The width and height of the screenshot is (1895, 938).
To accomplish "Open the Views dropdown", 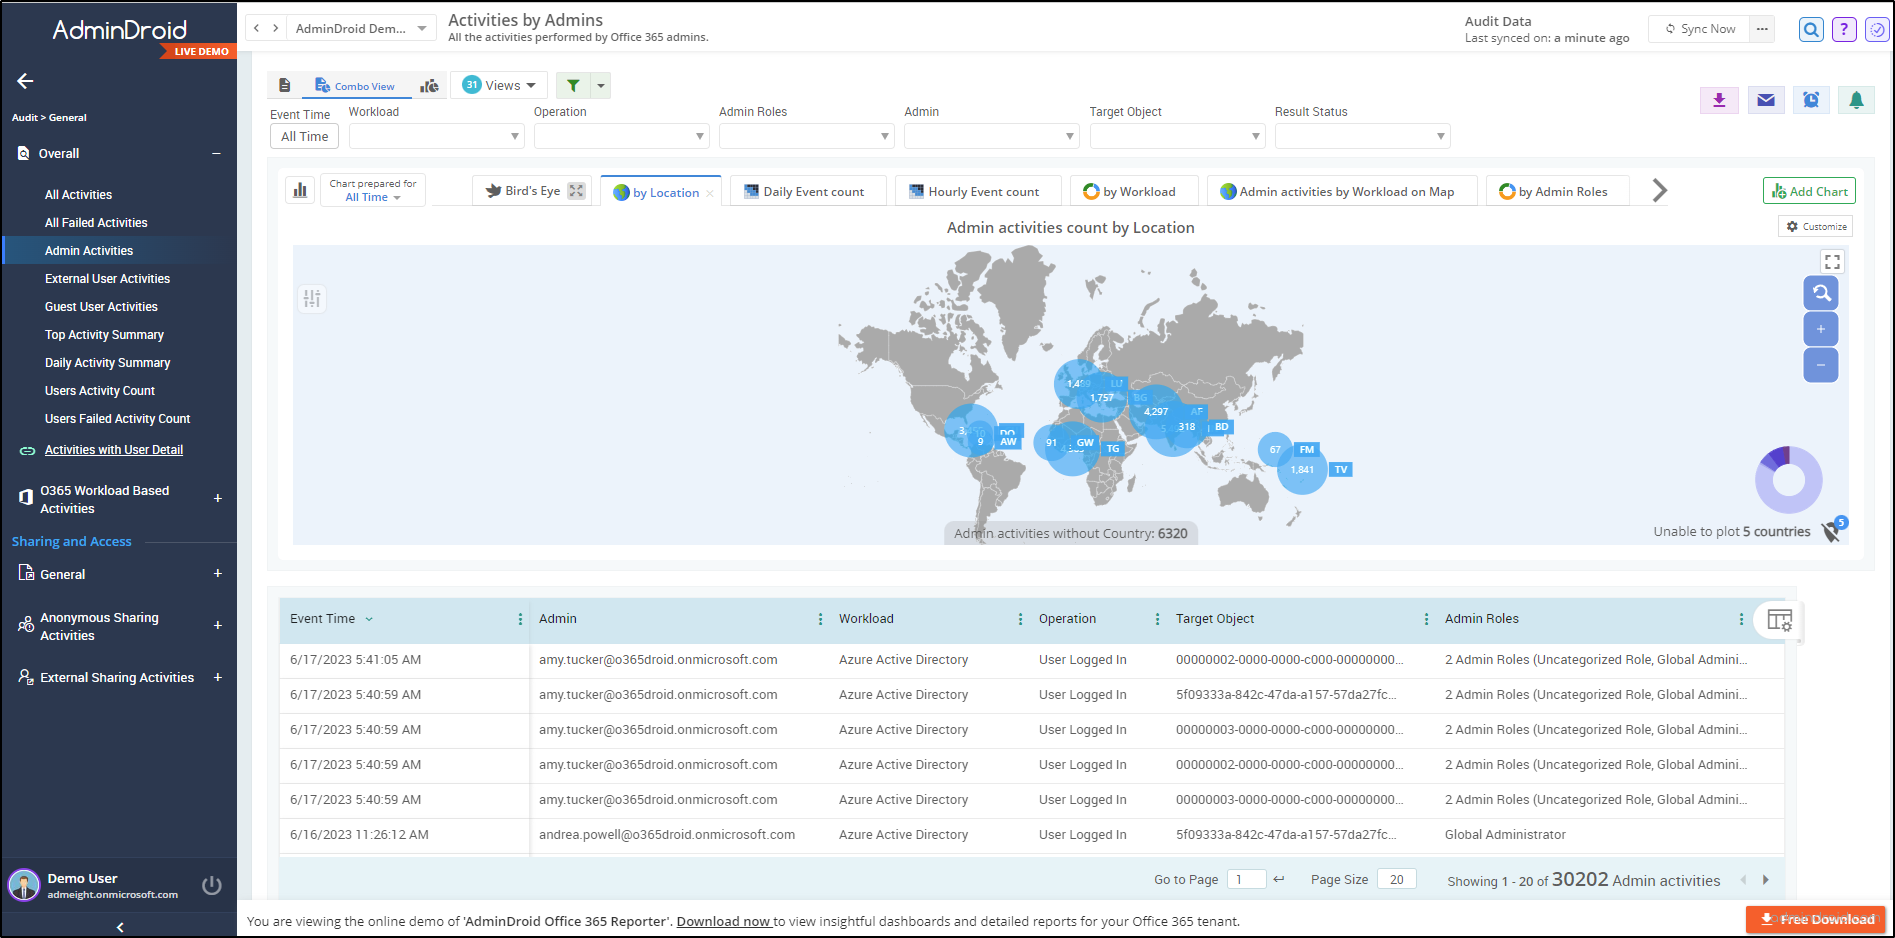I will tap(498, 85).
